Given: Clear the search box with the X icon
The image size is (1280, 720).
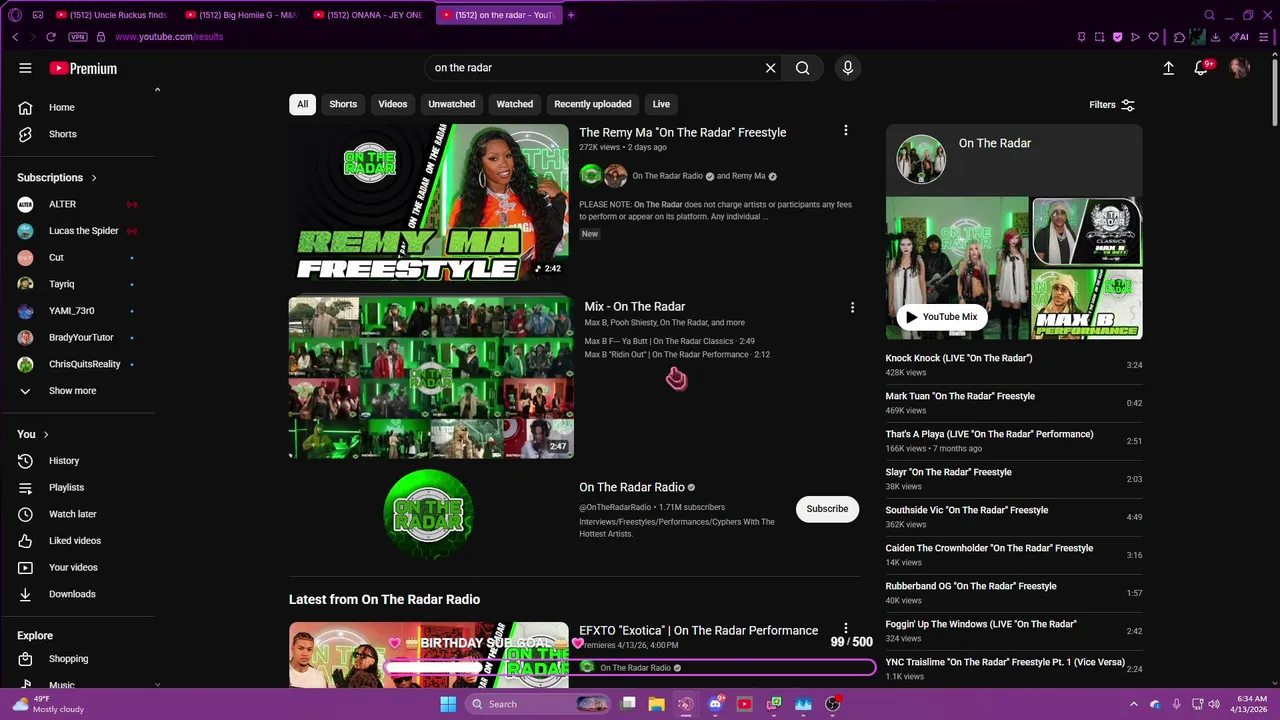Looking at the screenshot, I should tap(770, 68).
